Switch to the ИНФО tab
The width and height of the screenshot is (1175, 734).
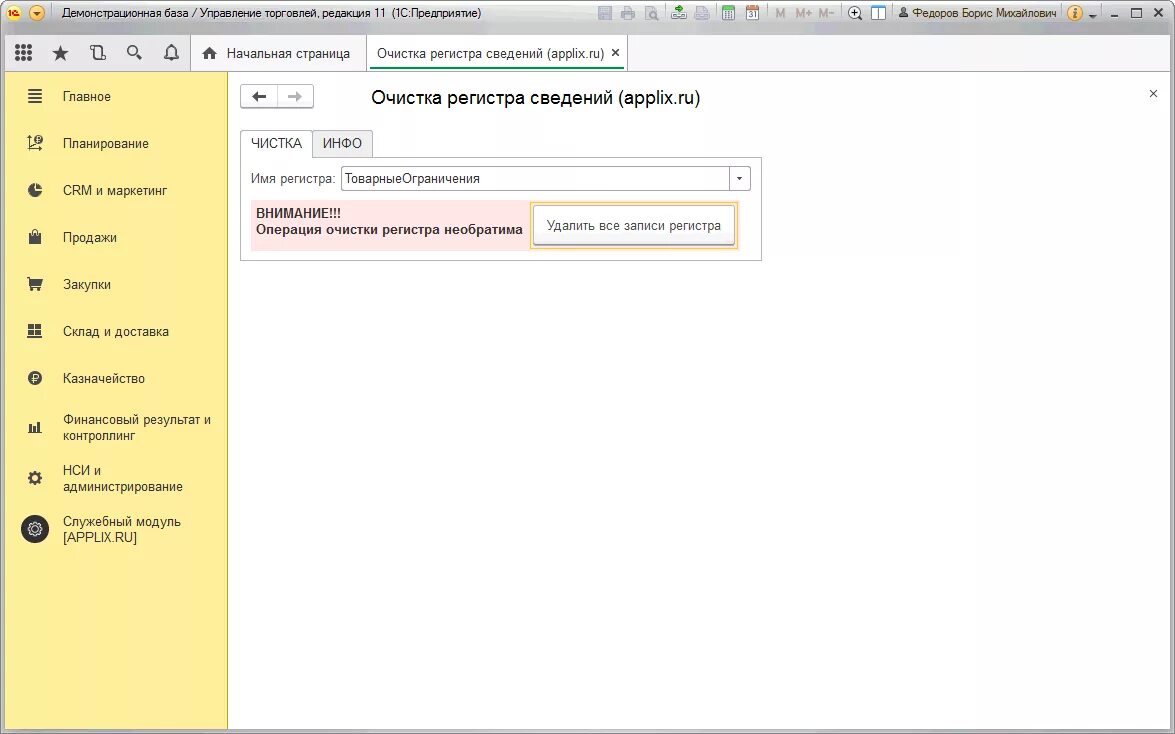pos(342,143)
